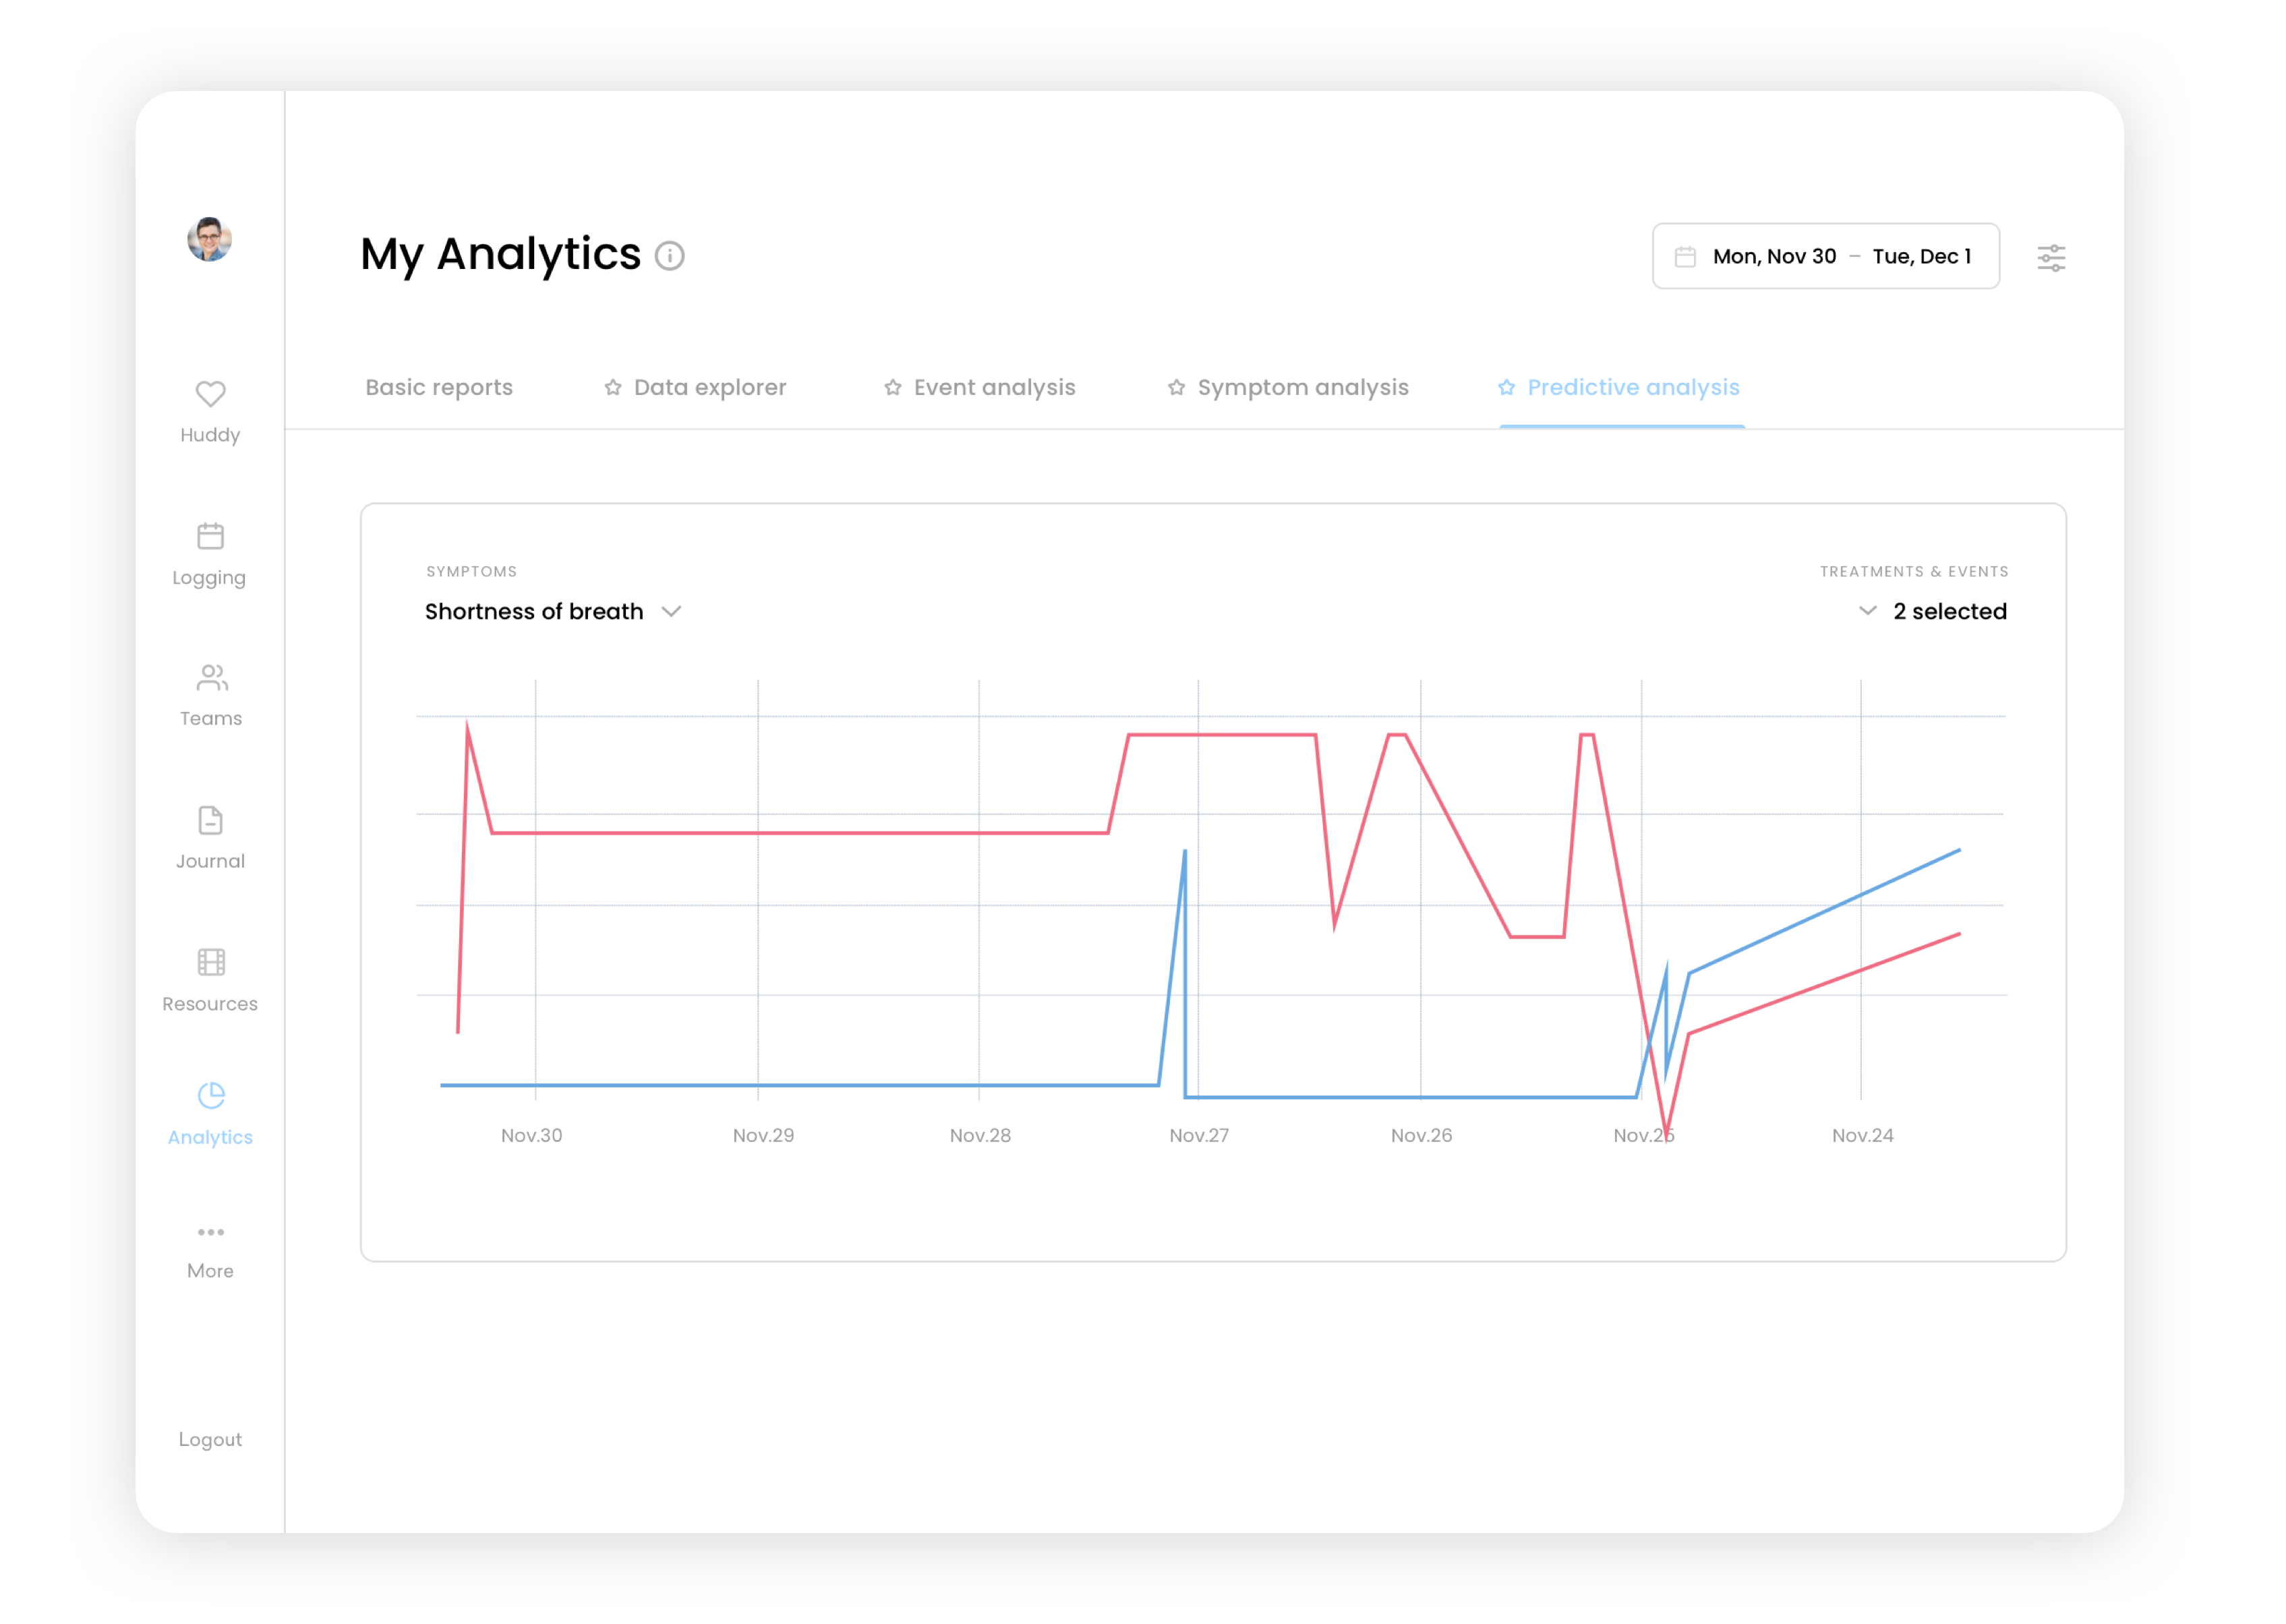
Task: Open the user profile avatar
Action: tap(210, 239)
